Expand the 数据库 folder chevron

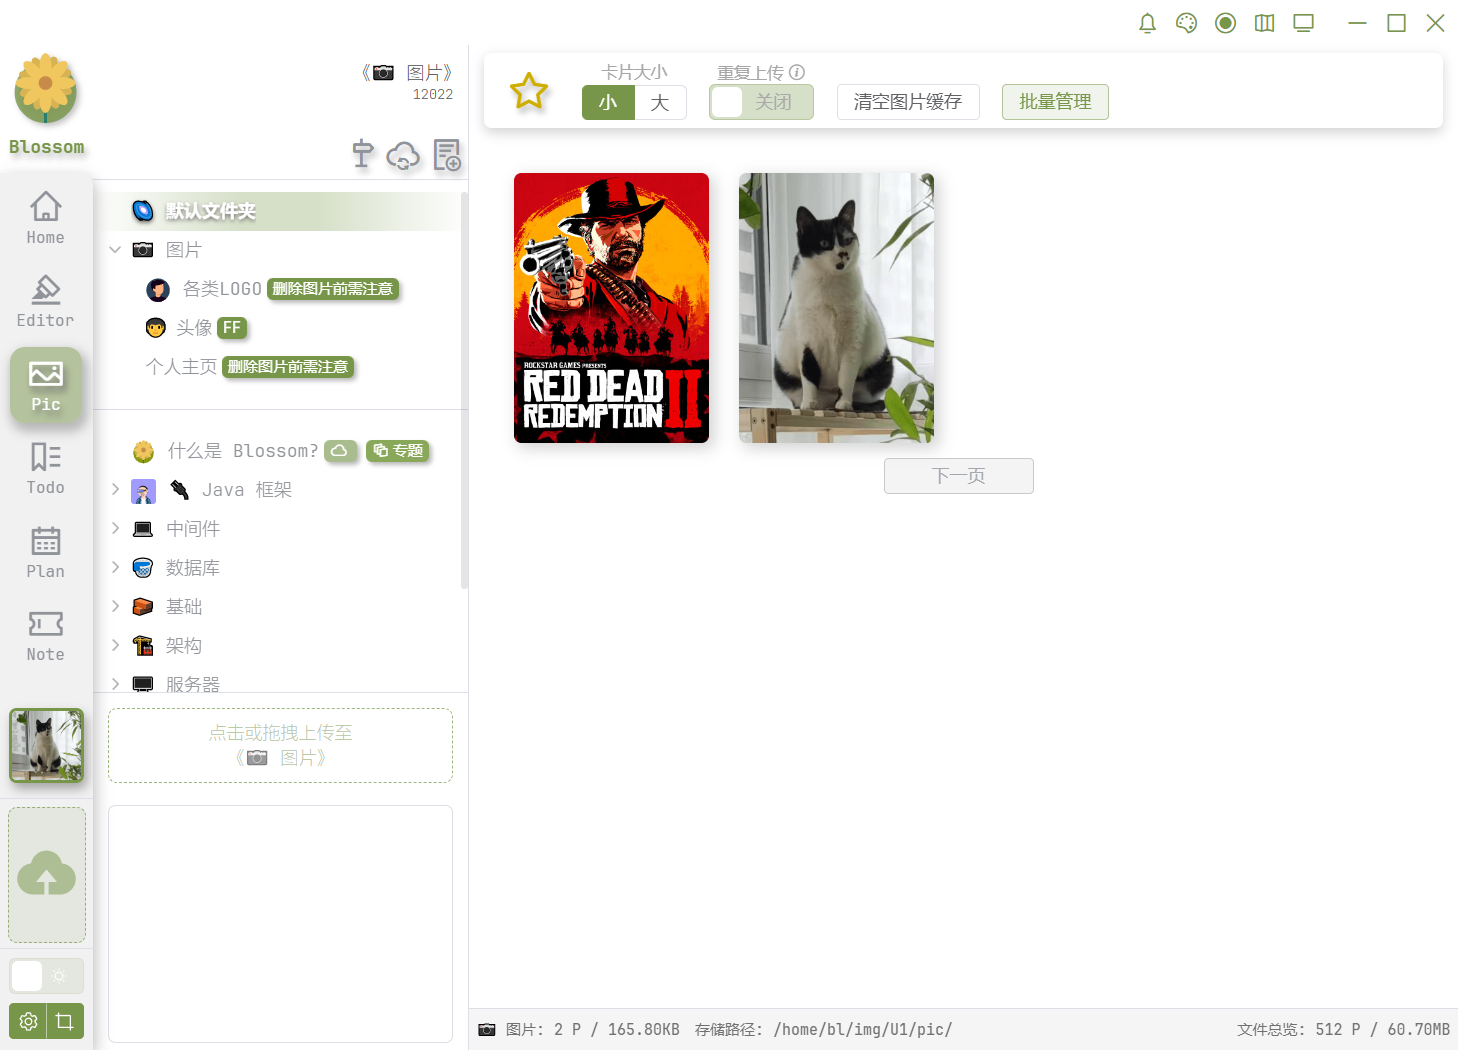coord(115,567)
